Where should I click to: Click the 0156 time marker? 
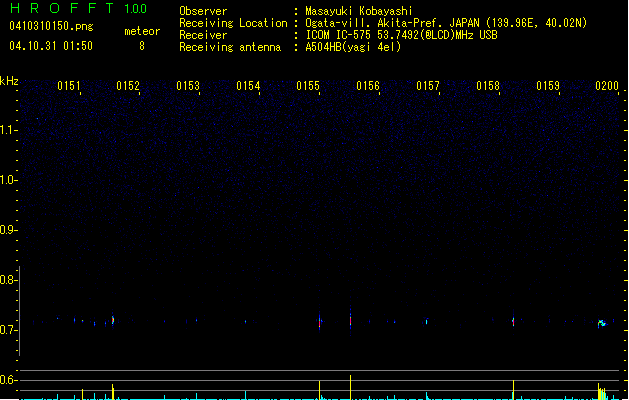coord(368,86)
